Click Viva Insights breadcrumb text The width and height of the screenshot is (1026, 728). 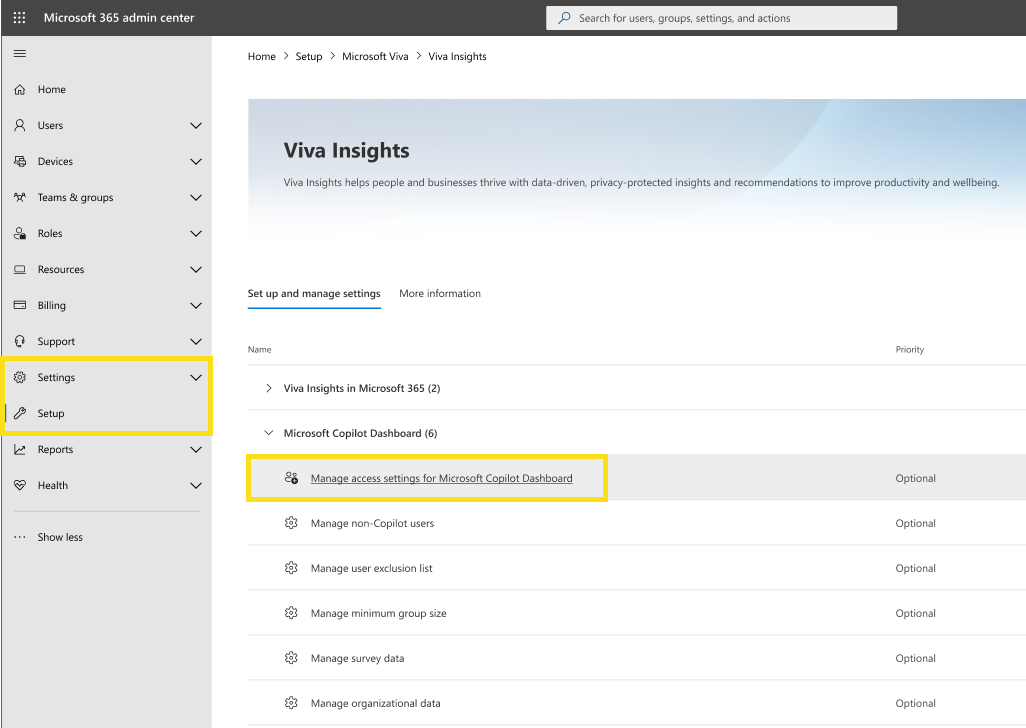457,56
